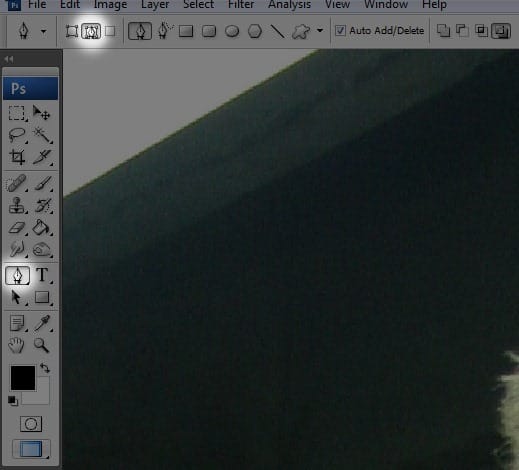The width and height of the screenshot is (519, 470).
Task: Click the black foreground color swatch
Action: coord(23,378)
